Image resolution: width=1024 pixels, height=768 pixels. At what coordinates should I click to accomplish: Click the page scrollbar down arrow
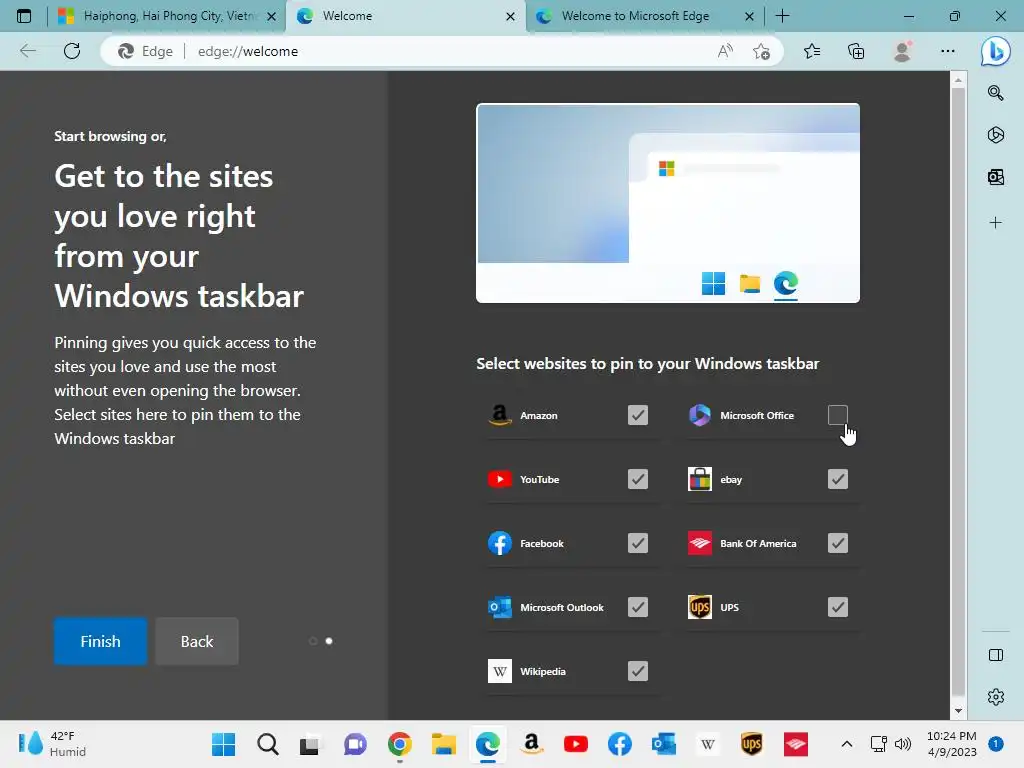coord(958,711)
